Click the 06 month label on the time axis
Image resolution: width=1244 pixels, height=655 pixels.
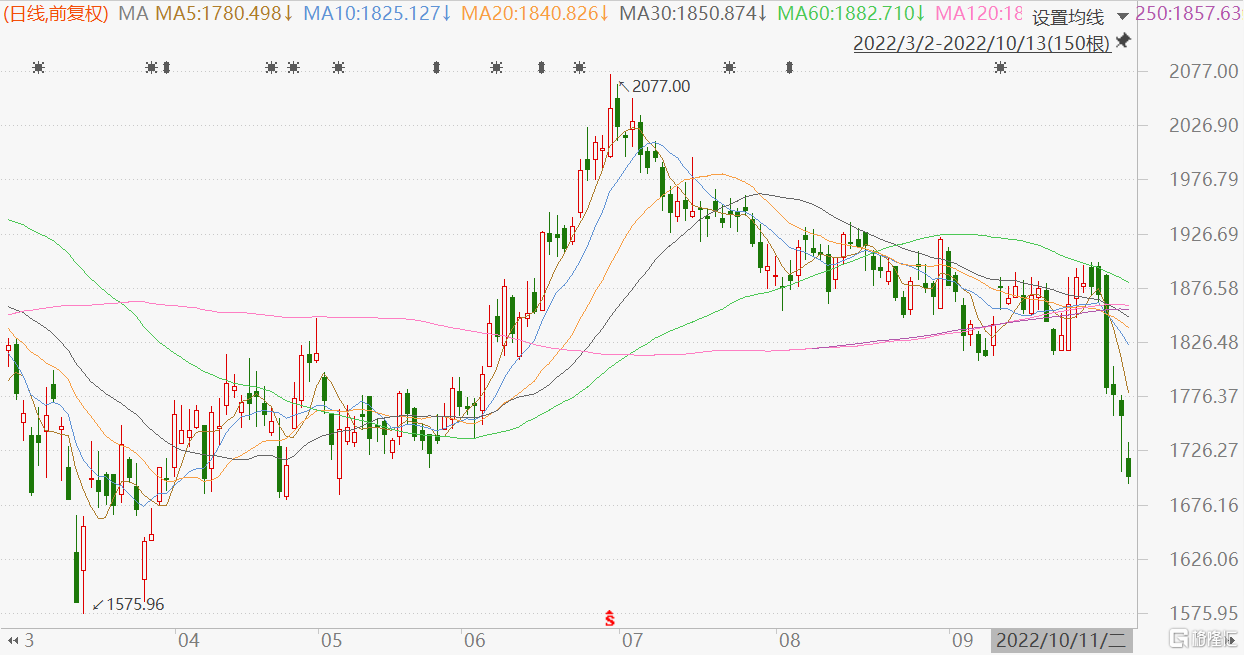point(475,639)
